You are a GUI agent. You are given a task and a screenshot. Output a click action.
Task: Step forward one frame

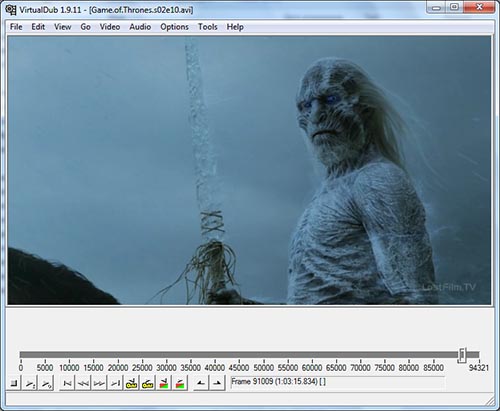(x=99, y=383)
